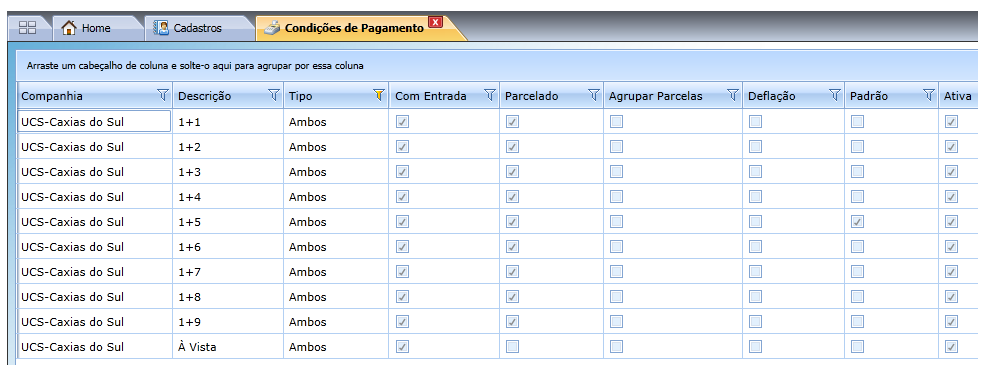Toggle Ativa checkbox in the 1+3 row
Image resolution: width=987 pixels, height=376 pixels.
[x=951, y=171]
